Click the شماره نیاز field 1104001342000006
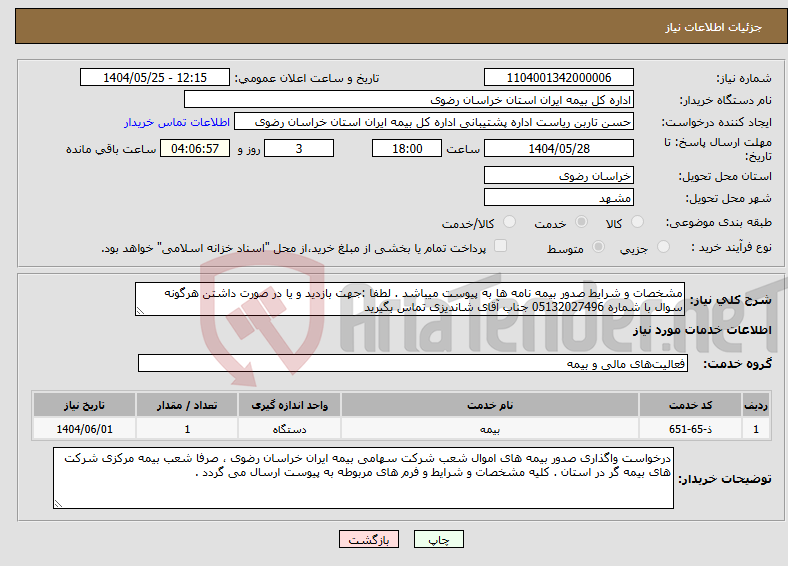788x566 pixels. tap(558, 77)
